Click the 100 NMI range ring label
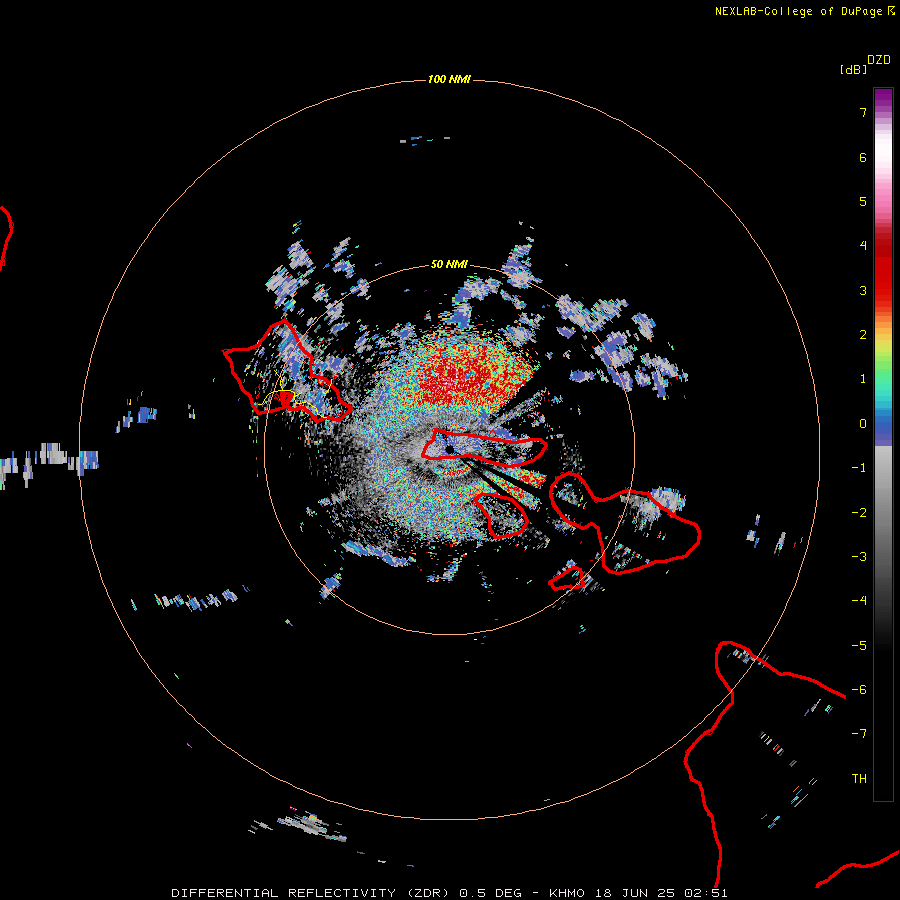 click(x=449, y=79)
